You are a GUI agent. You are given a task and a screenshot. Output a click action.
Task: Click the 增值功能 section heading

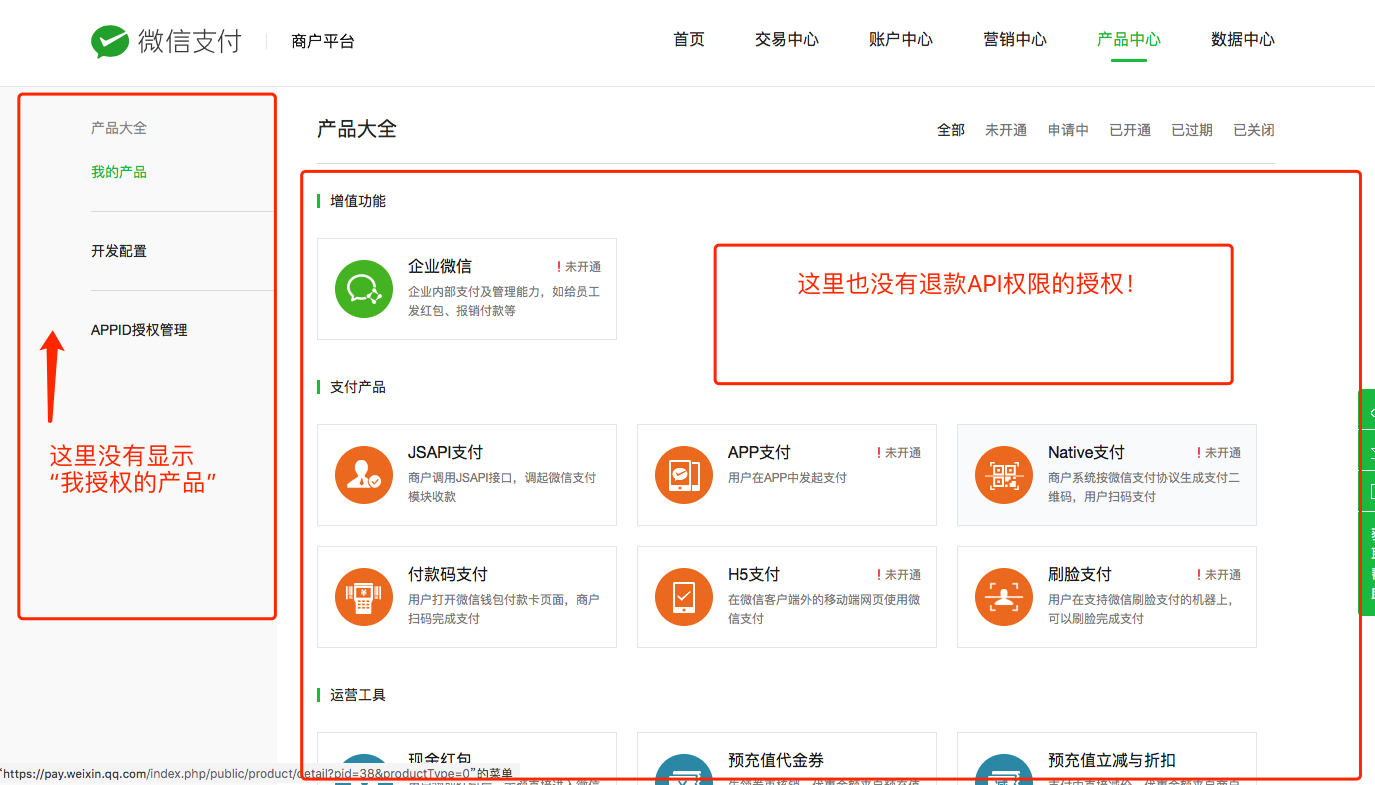[358, 201]
